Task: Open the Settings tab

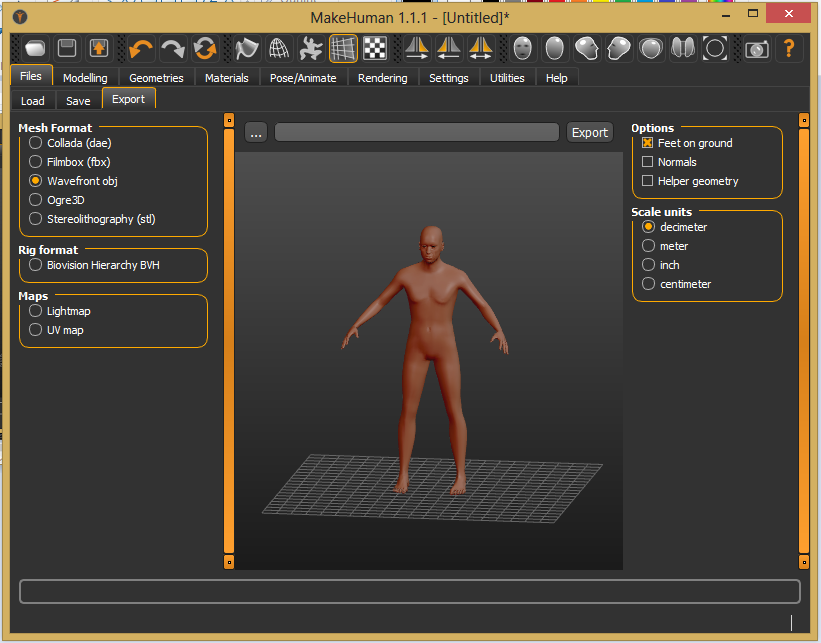Action: click(449, 77)
